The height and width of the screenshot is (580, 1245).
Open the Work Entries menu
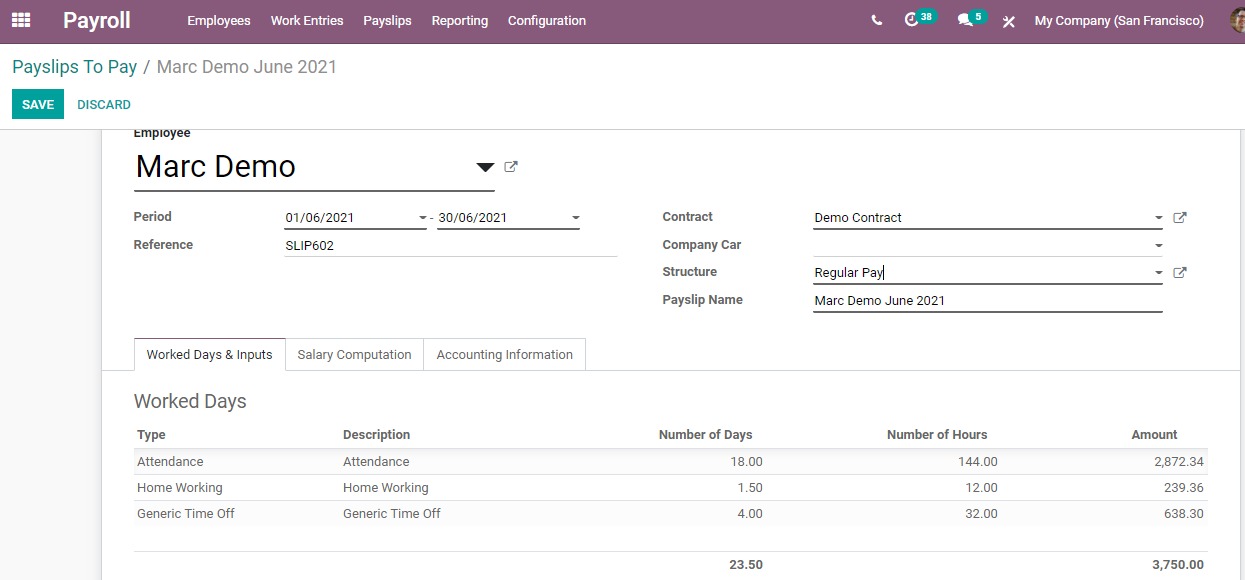click(x=307, y=20)
